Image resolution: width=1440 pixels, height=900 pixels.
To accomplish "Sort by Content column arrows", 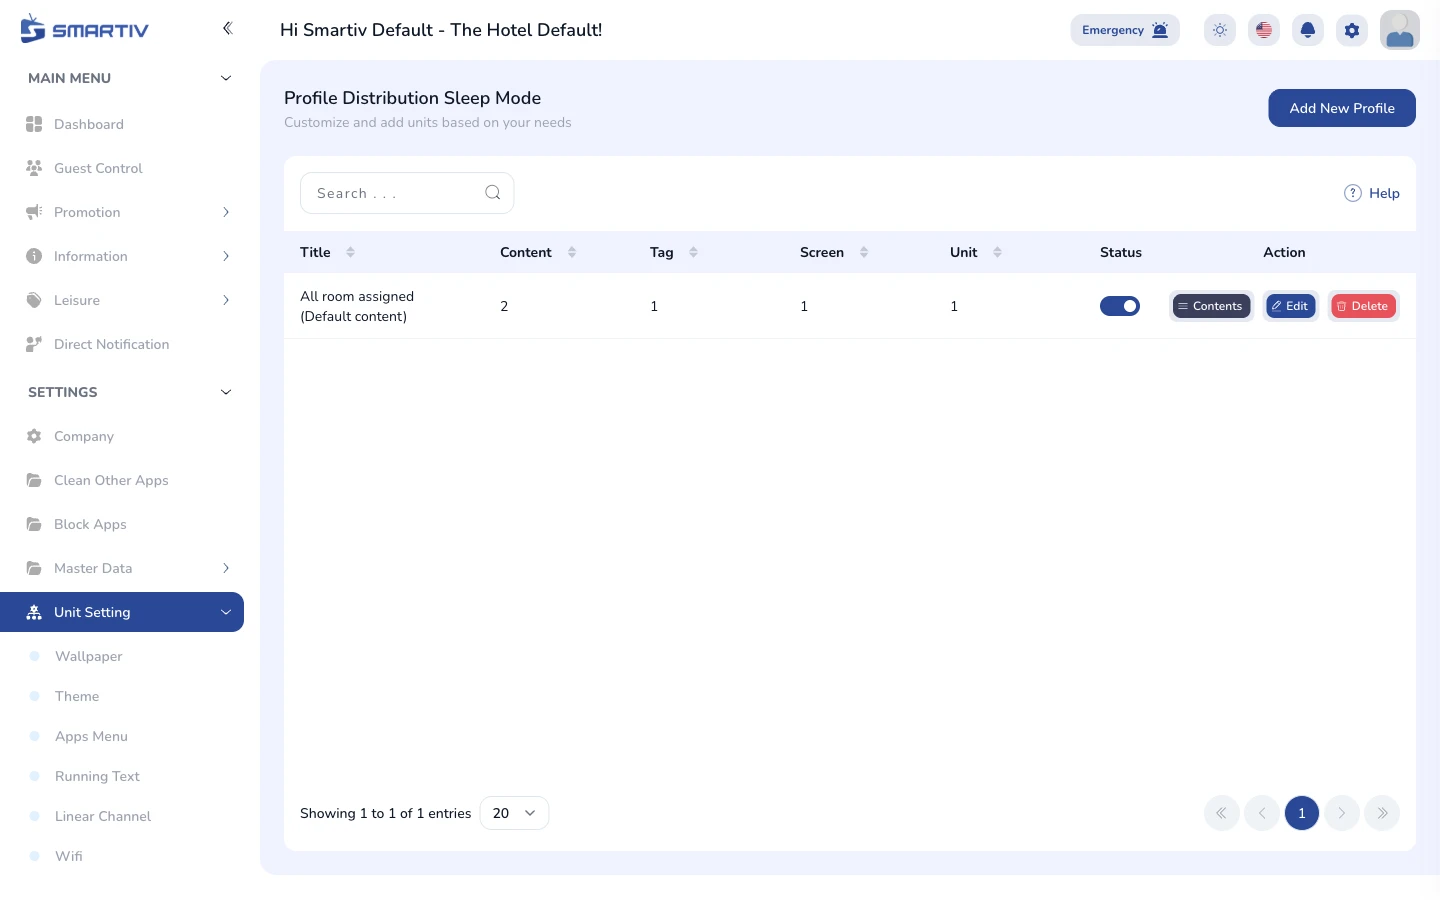I will click(572, 252).
